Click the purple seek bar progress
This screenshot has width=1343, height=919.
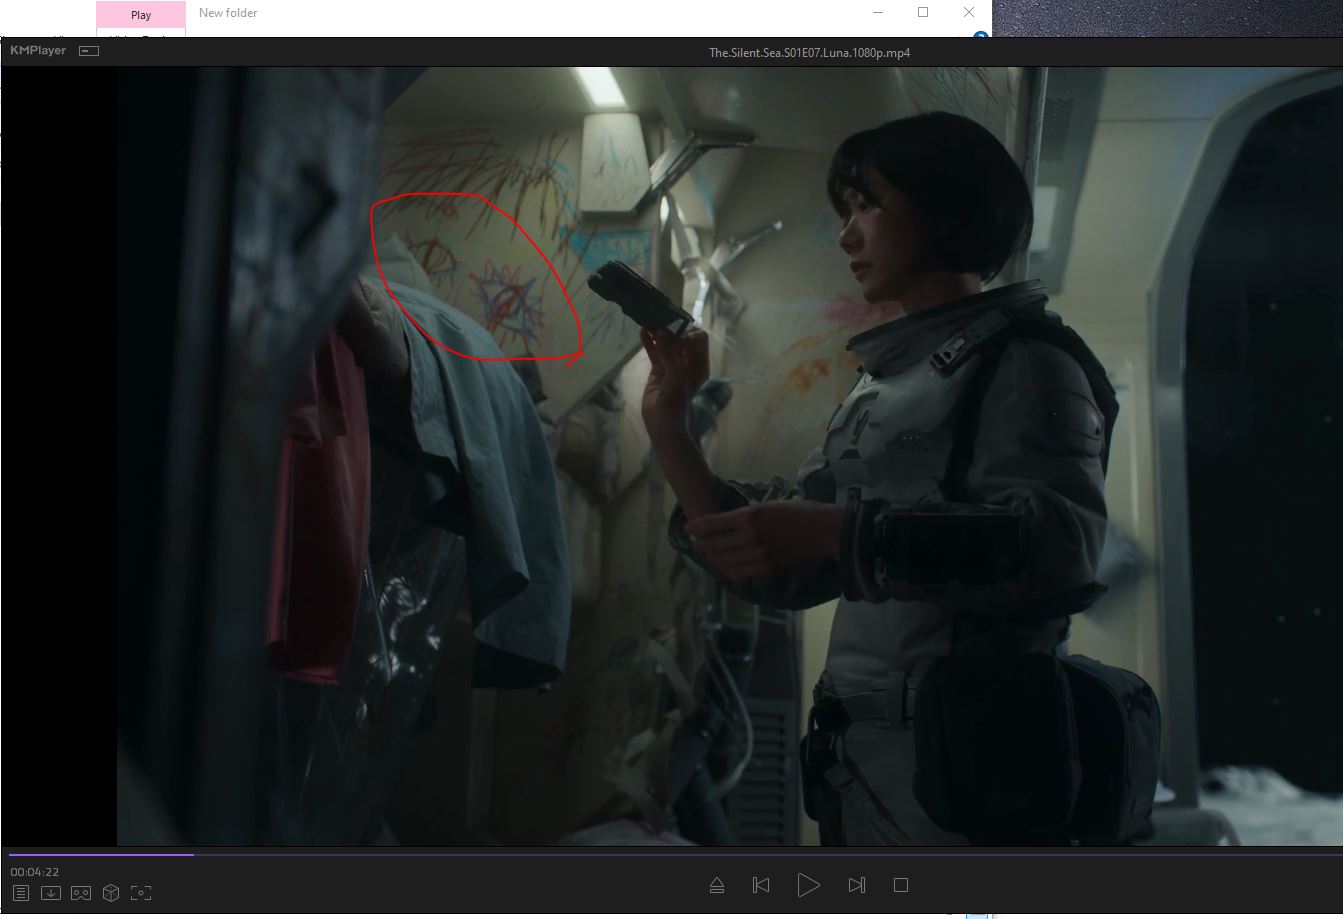tap(100, 854)
